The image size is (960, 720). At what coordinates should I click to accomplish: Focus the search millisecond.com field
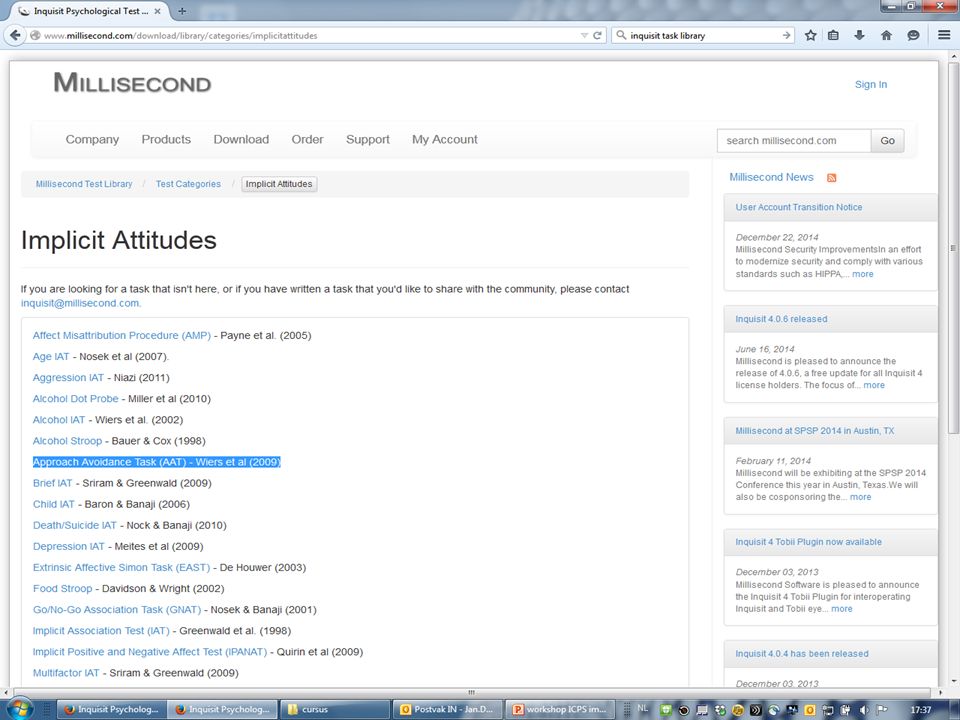pos(794,140)
